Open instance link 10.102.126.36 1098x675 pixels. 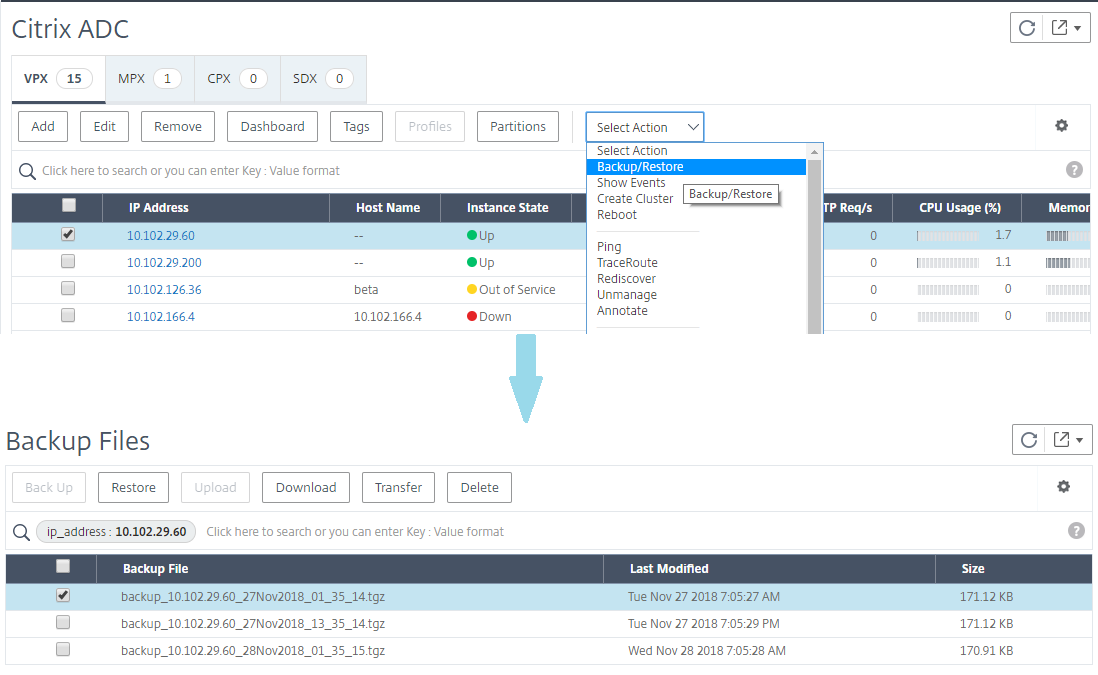[164, 290]
